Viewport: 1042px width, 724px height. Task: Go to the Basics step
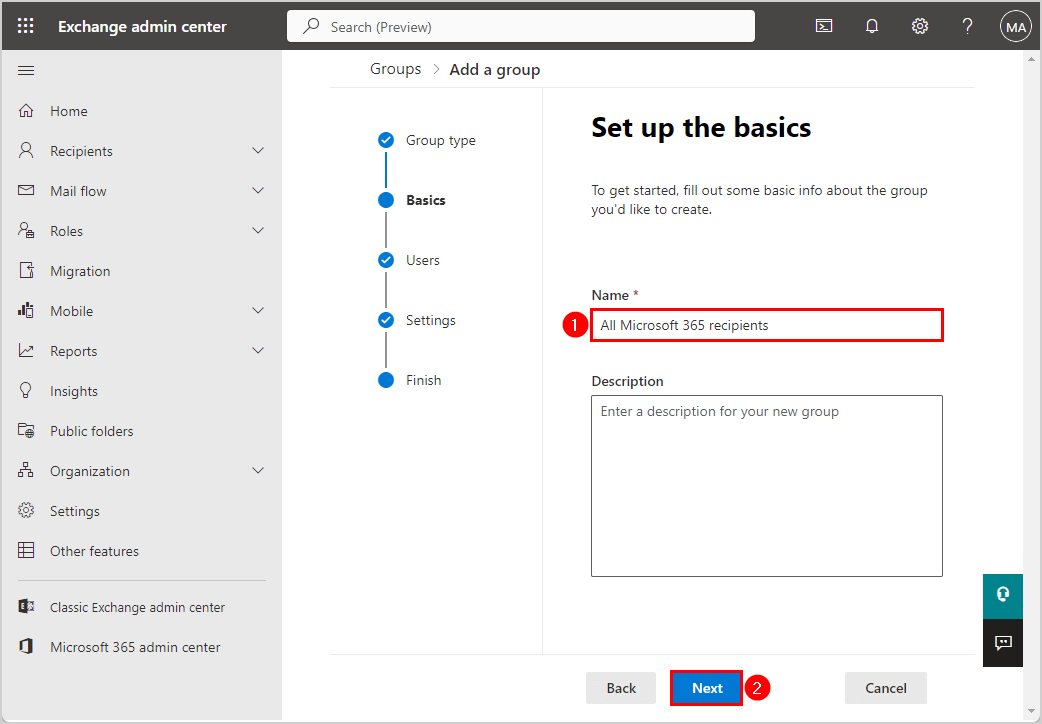(426, 200)
